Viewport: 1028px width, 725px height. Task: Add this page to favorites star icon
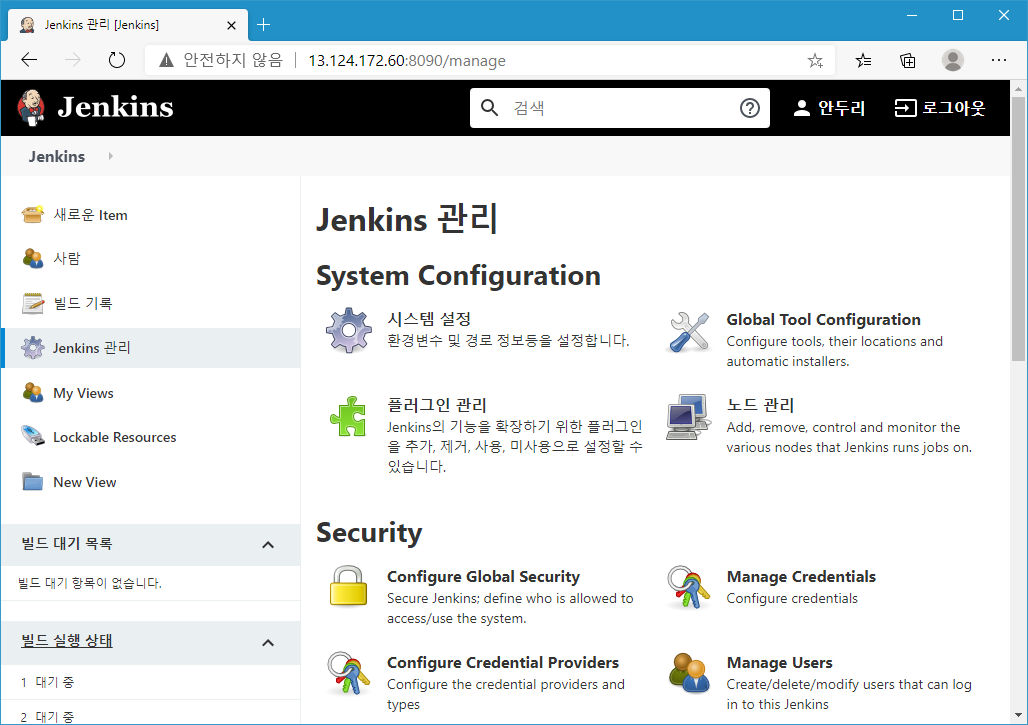point(815,61)
